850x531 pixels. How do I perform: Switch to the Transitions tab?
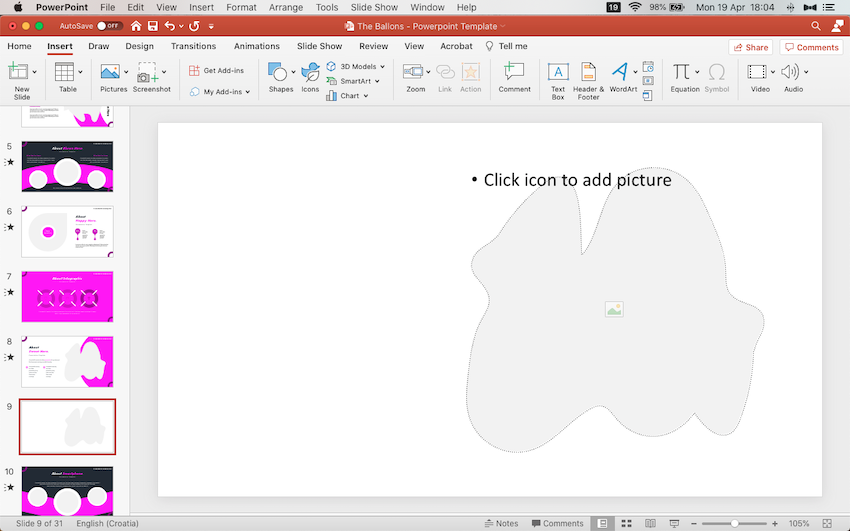[x=193, y=46]
